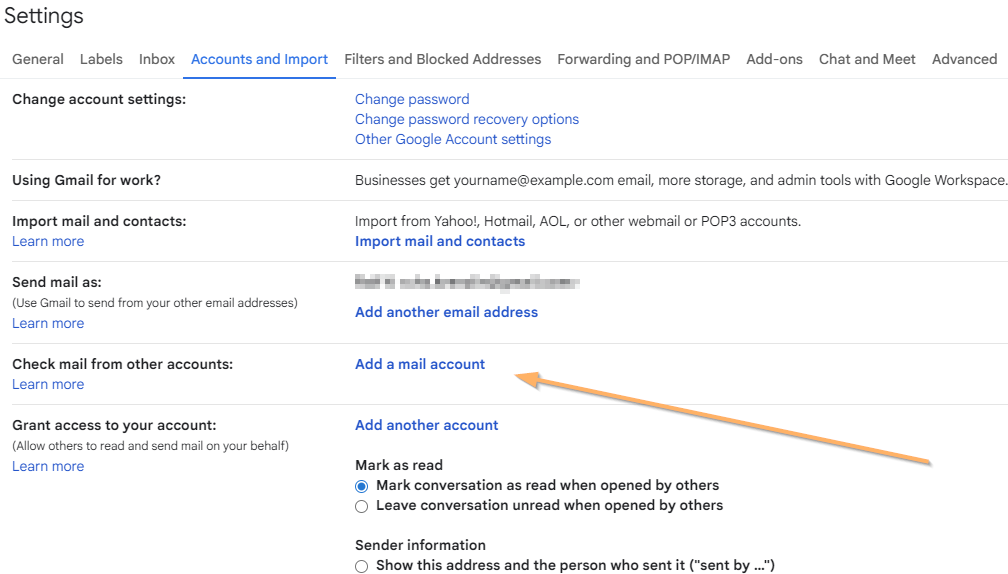Screen dimensions: 1008x574
Task: Open Learn more under Send mail as
Action: click(x=48, y=323)
